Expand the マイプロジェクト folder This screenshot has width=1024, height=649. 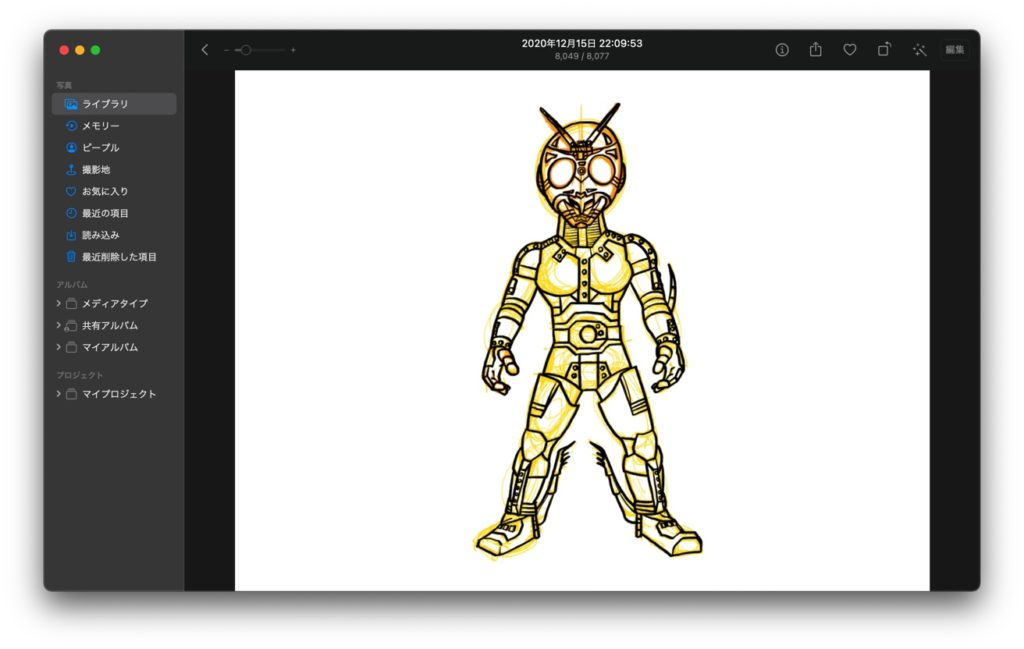tap(58, 394)
